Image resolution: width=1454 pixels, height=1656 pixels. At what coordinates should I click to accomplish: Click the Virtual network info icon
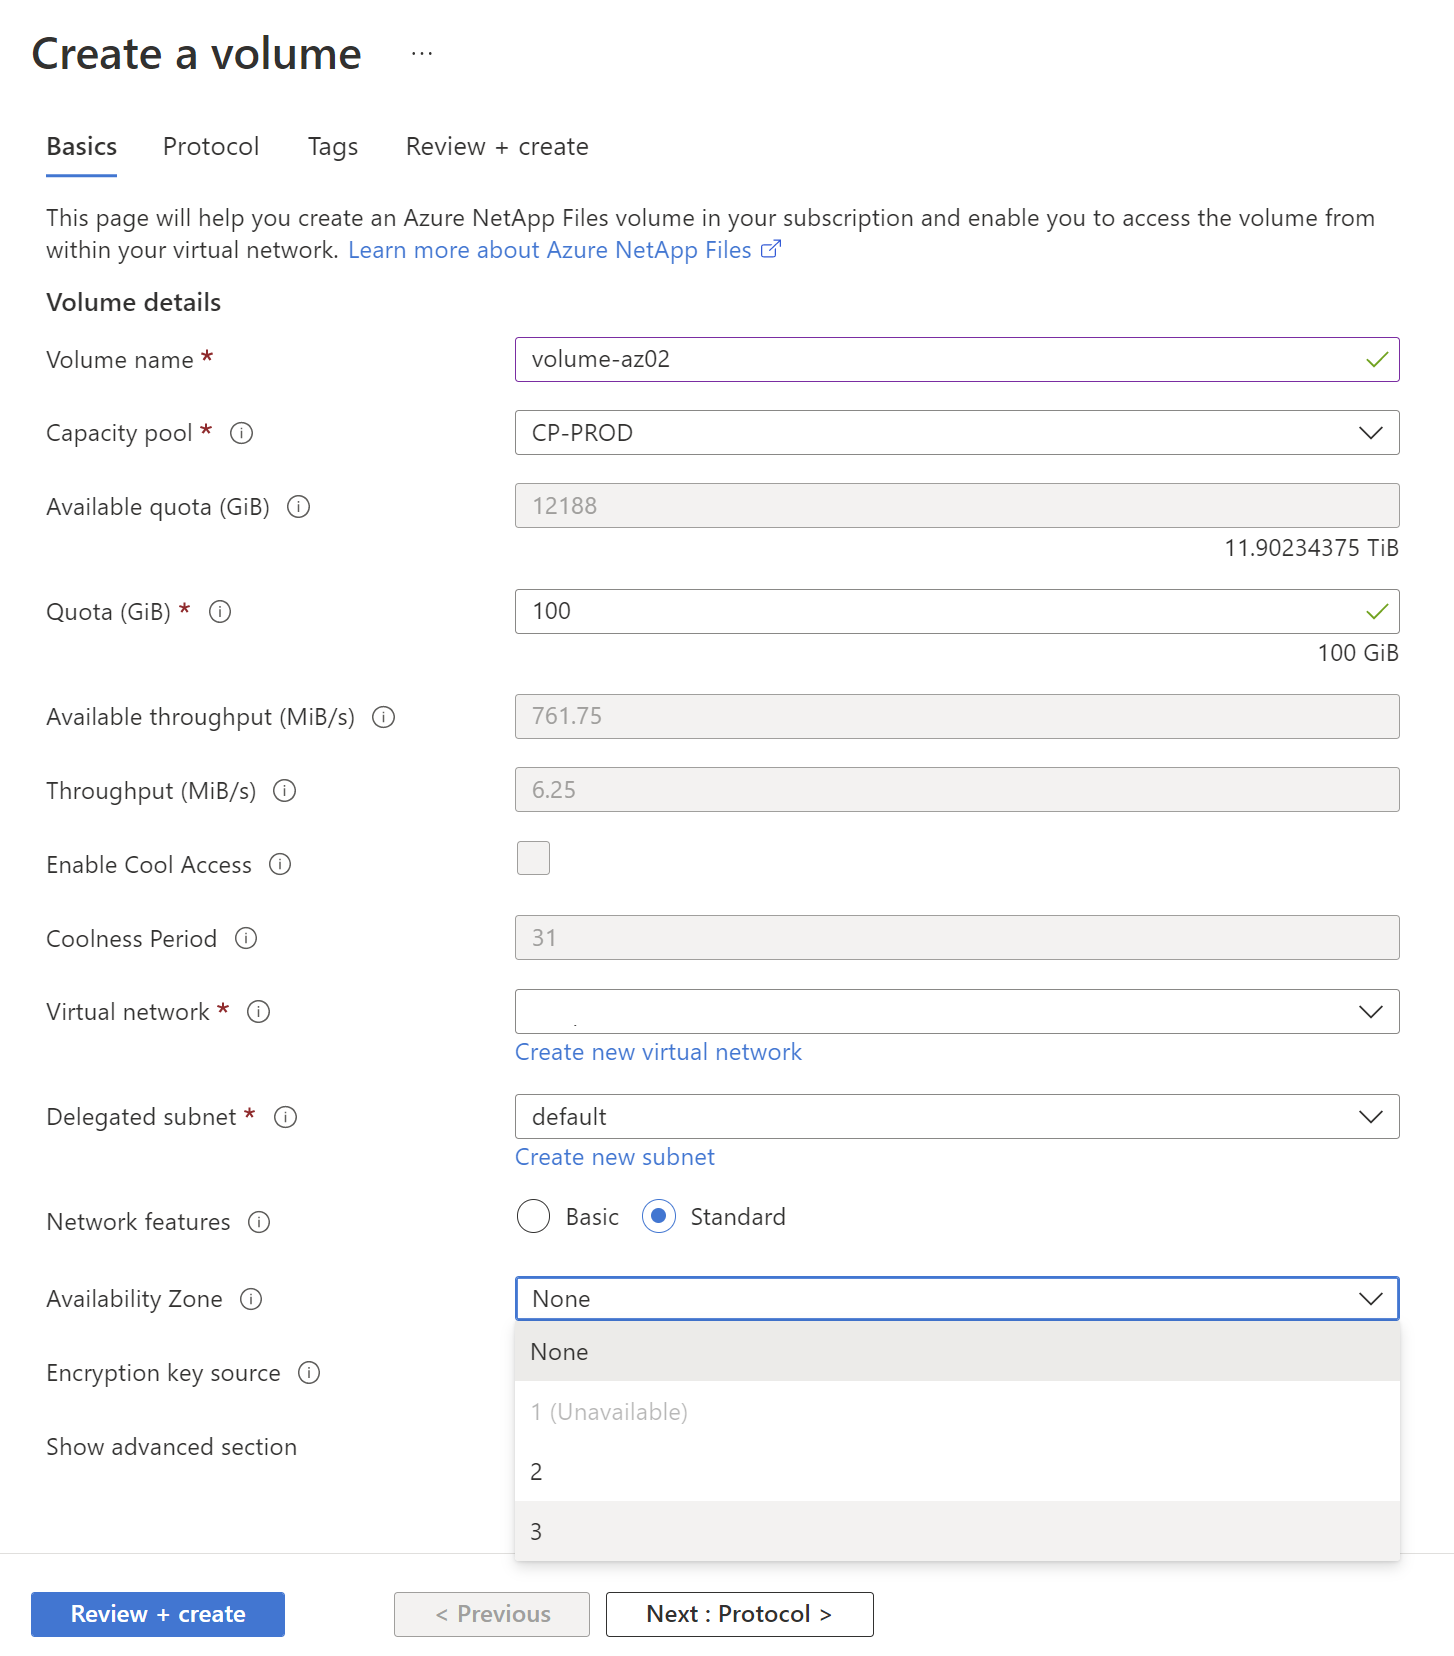pyautogui.click(x=258, y=1012)
